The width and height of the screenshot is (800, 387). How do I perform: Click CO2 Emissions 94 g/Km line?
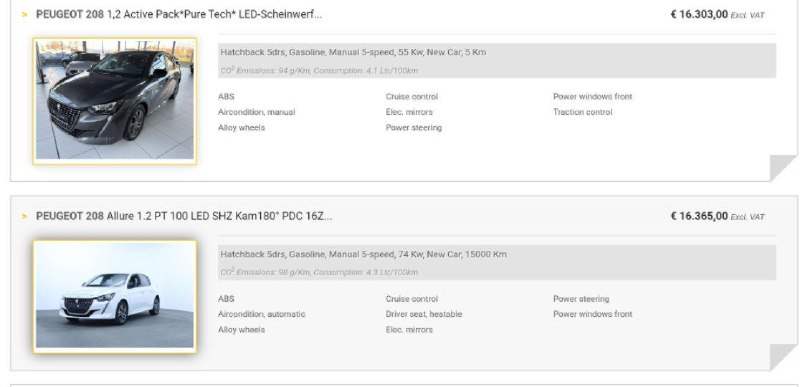[319, 70]
